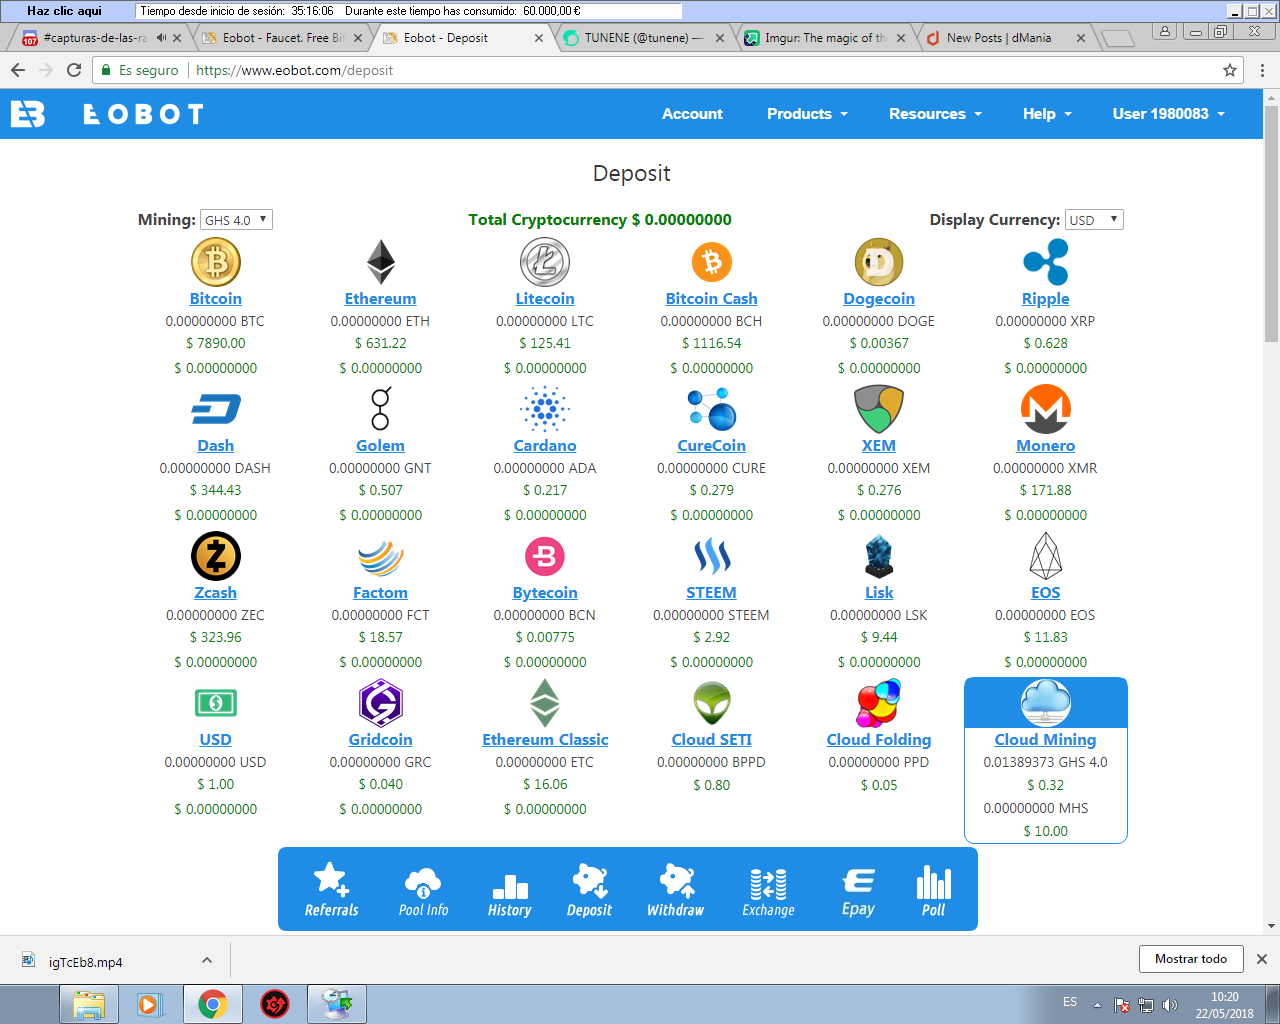Expand the Resources navigation menu
Screen dimensions: 1280x1024
[x=935, y=114]
